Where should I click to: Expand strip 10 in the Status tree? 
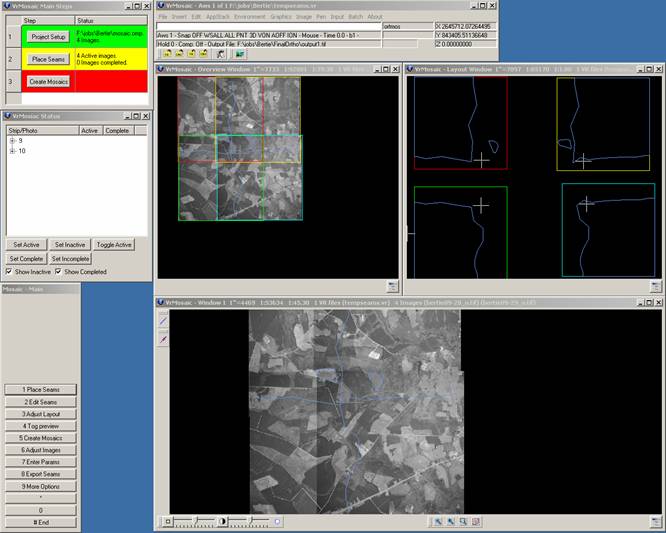point(12,151)
